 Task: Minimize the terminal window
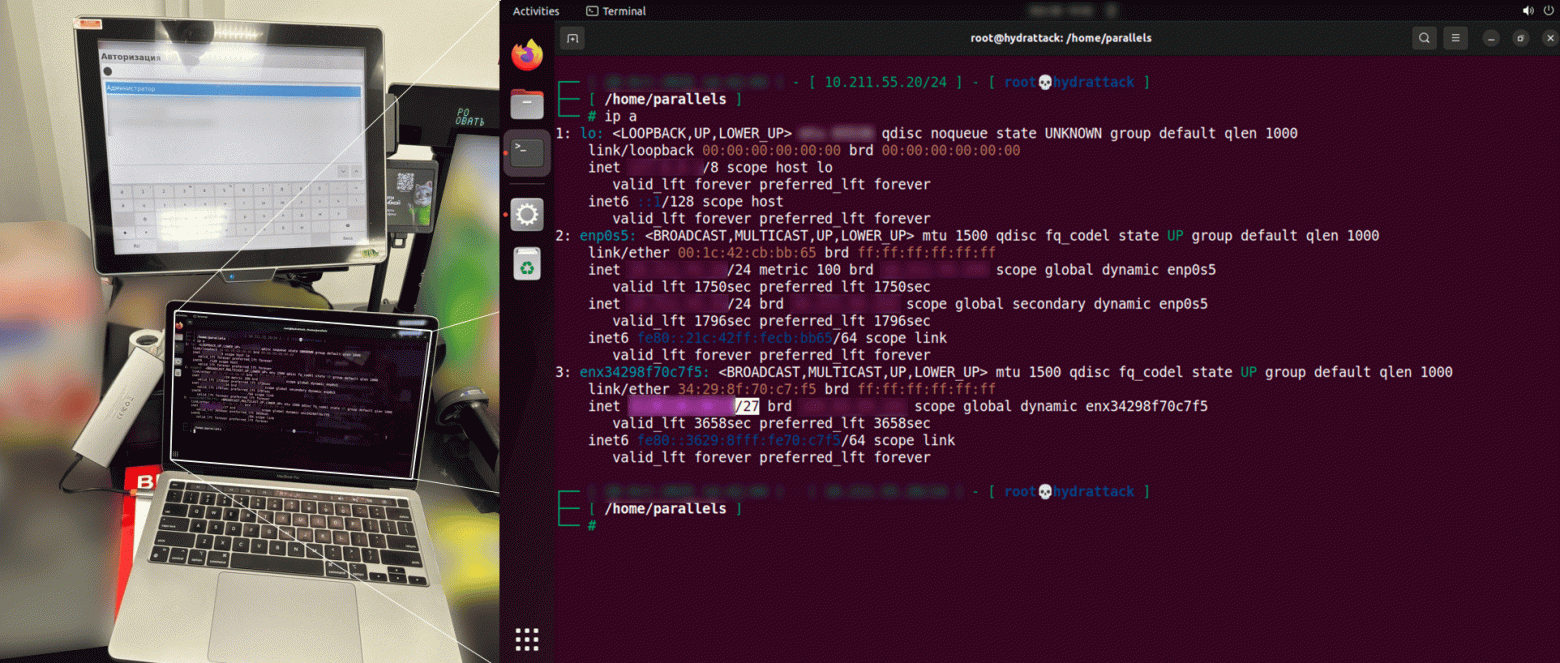click(1492, 38)
